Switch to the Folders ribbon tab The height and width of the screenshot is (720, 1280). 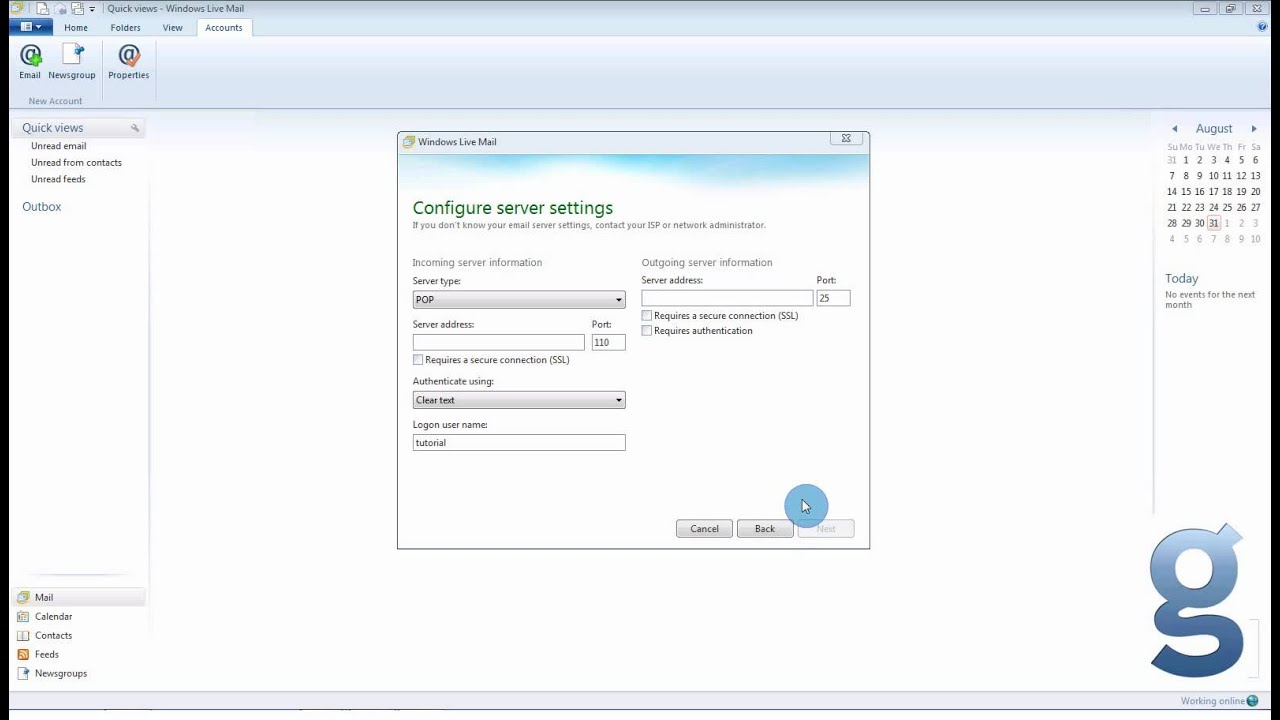[126, 28]
